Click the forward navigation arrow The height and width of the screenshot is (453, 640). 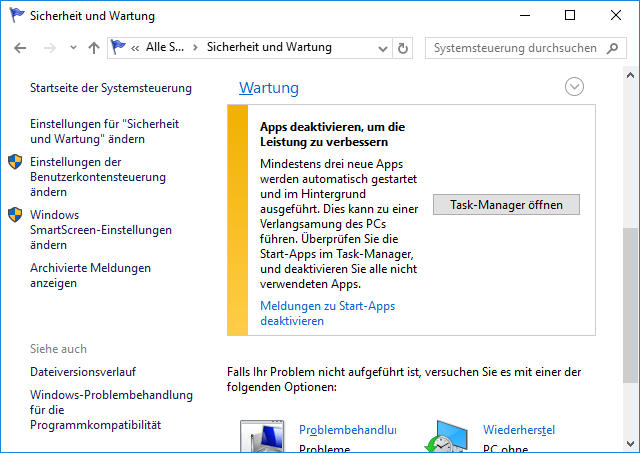coord(49,48)
